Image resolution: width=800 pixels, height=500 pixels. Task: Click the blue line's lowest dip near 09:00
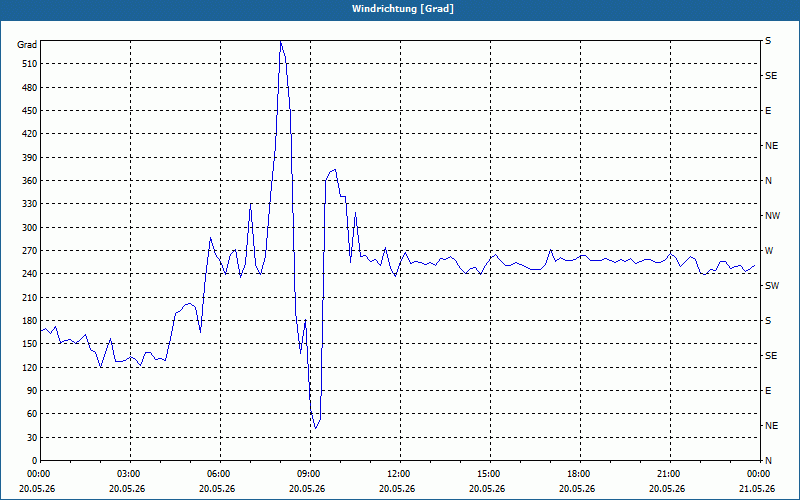point(315,428)
